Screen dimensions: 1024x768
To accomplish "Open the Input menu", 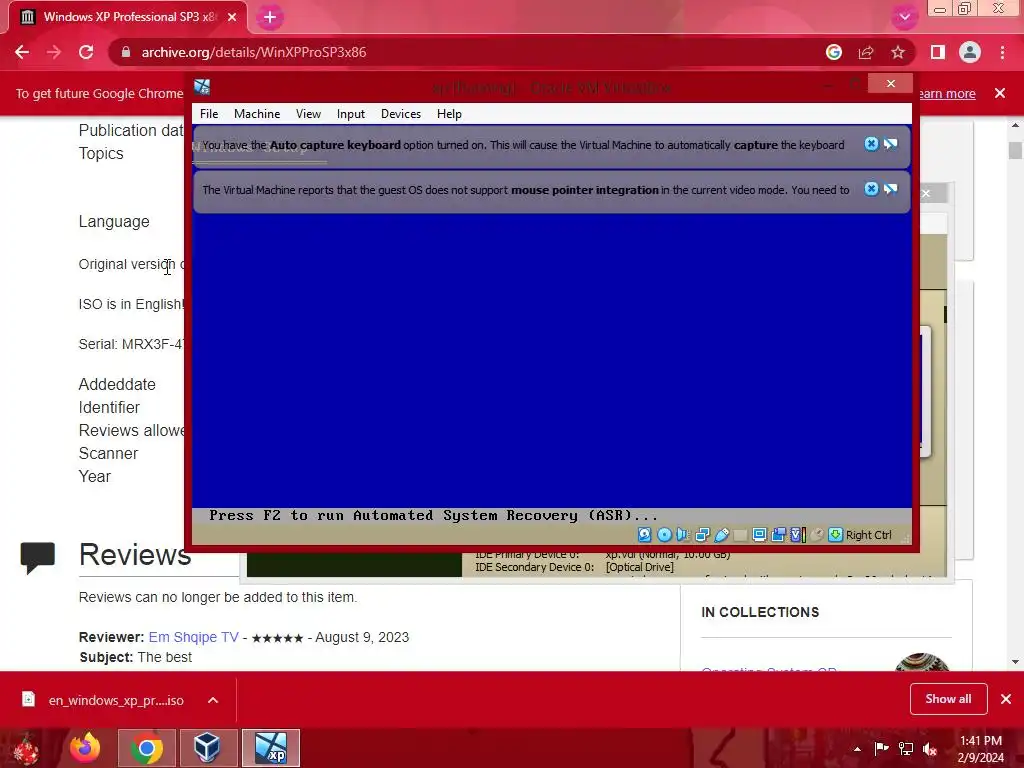I will coord(351,114).
